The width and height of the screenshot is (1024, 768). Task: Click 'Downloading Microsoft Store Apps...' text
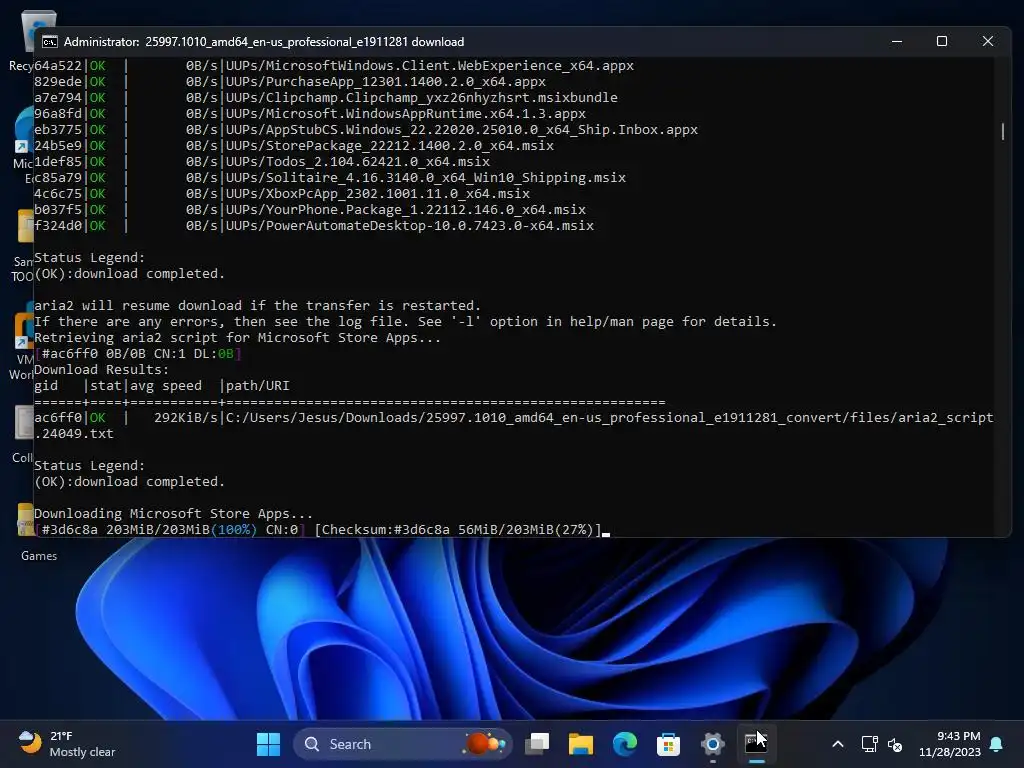coord(173,514)
